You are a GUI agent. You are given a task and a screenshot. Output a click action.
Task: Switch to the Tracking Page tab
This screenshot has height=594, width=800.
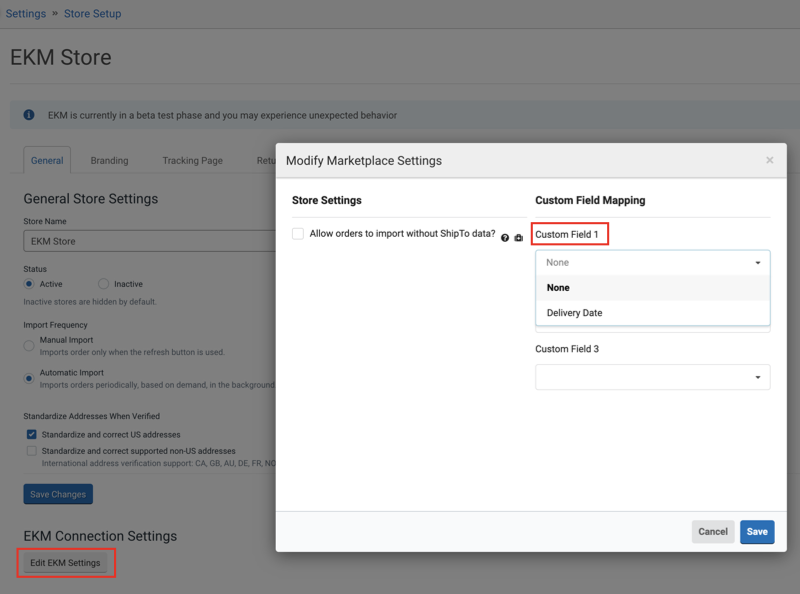pyautogui.click(x=192, y=160)
